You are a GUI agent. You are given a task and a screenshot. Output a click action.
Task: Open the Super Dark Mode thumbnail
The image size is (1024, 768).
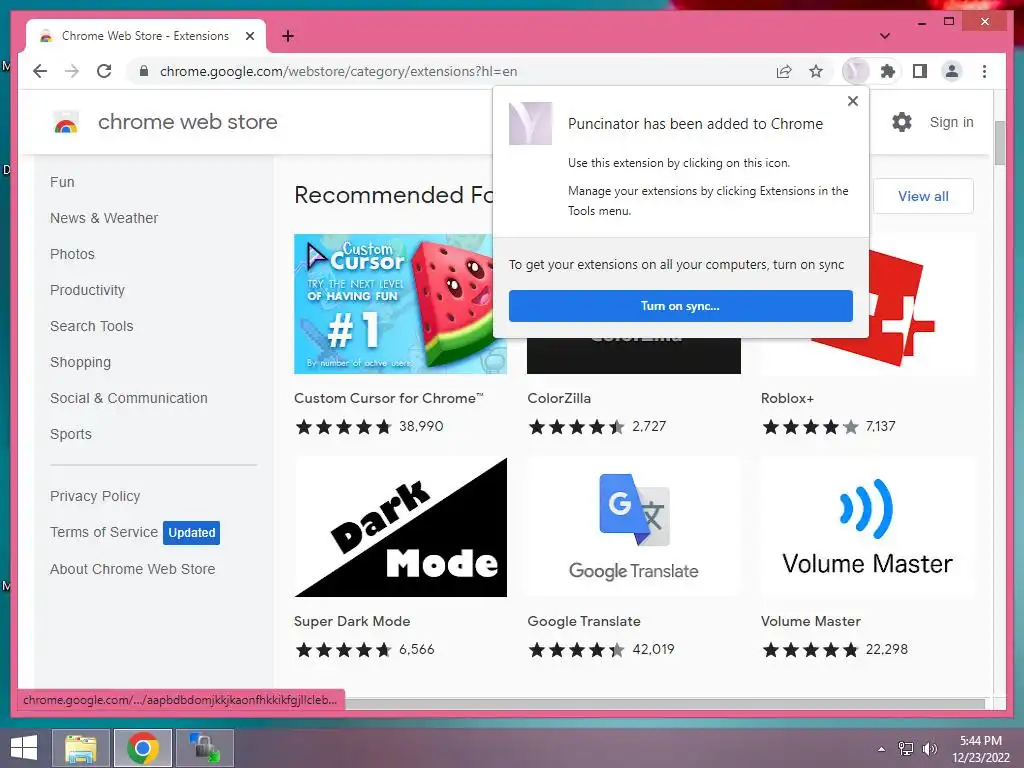[400, 527]
